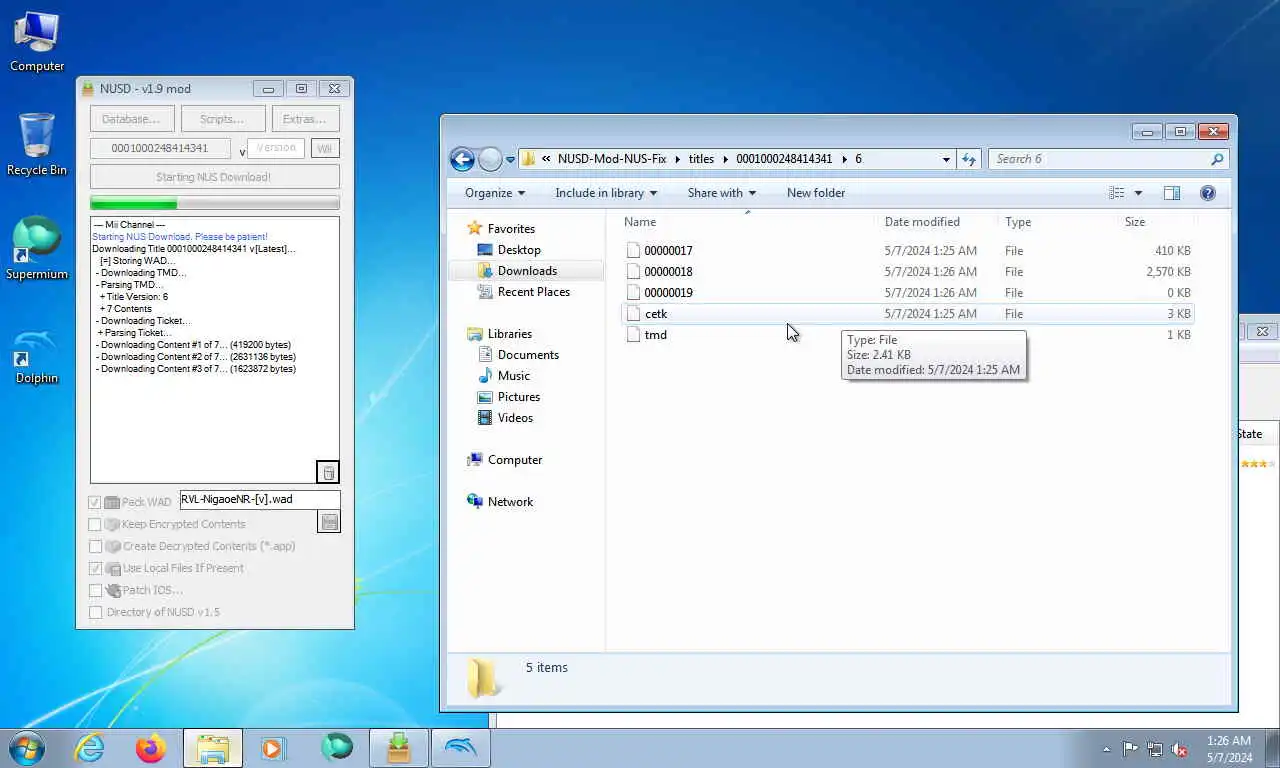Change view with the Explorer views icon
The image size is (1280, 768).
[1117, 193]
